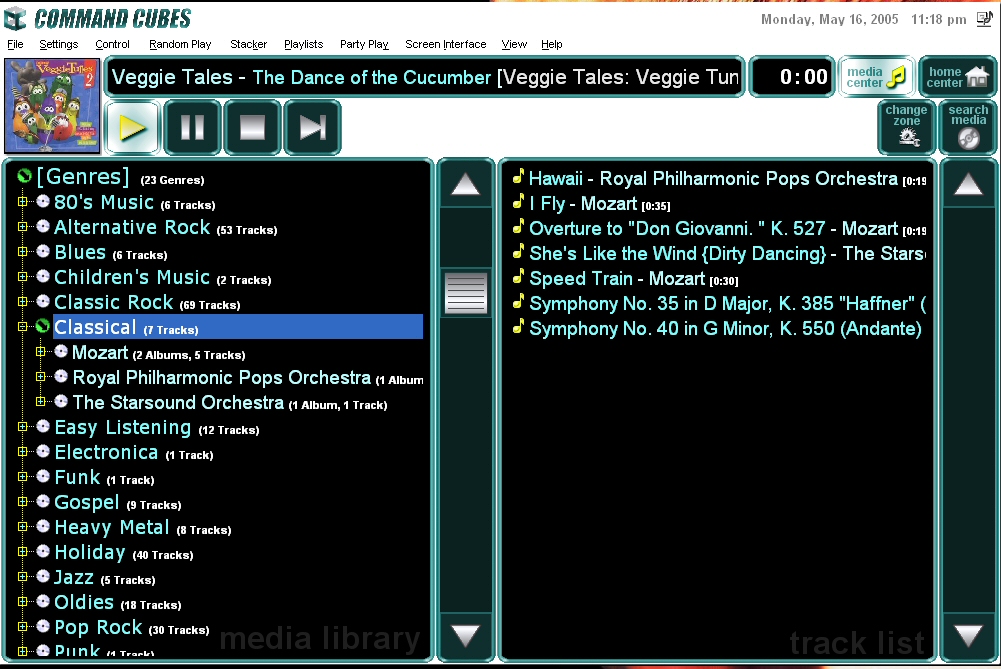Select Heavy Metal genre

point(111,527)
